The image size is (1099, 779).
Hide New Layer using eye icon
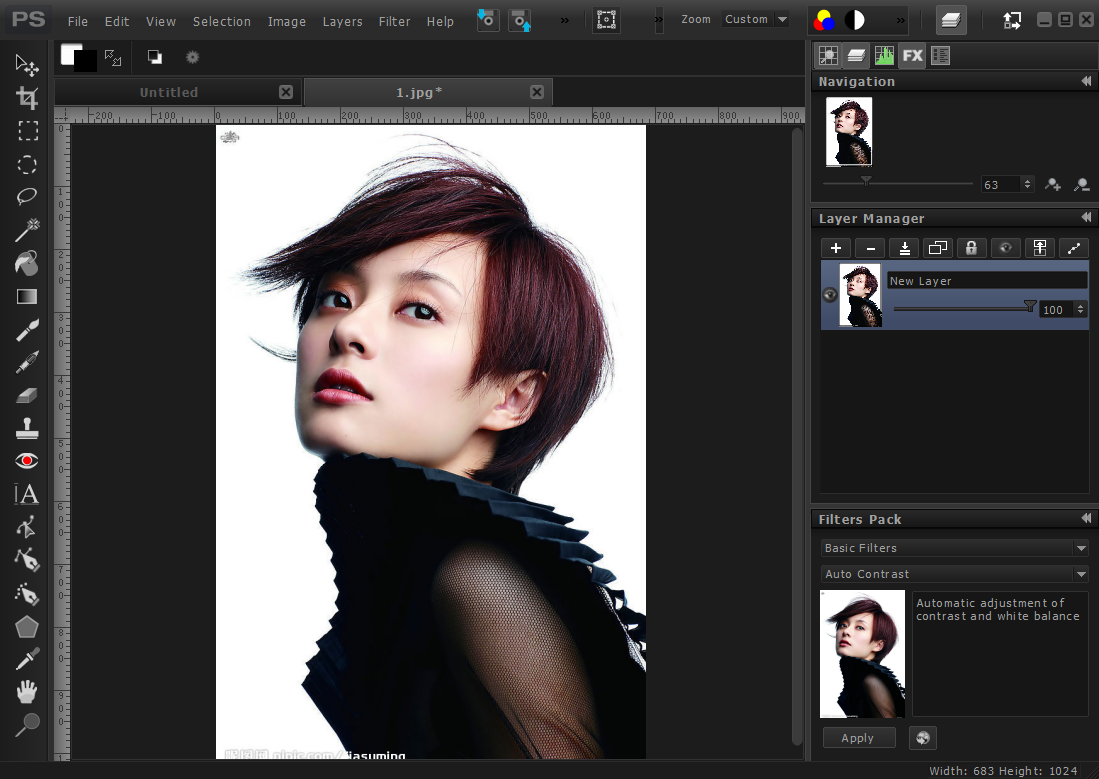829,295
